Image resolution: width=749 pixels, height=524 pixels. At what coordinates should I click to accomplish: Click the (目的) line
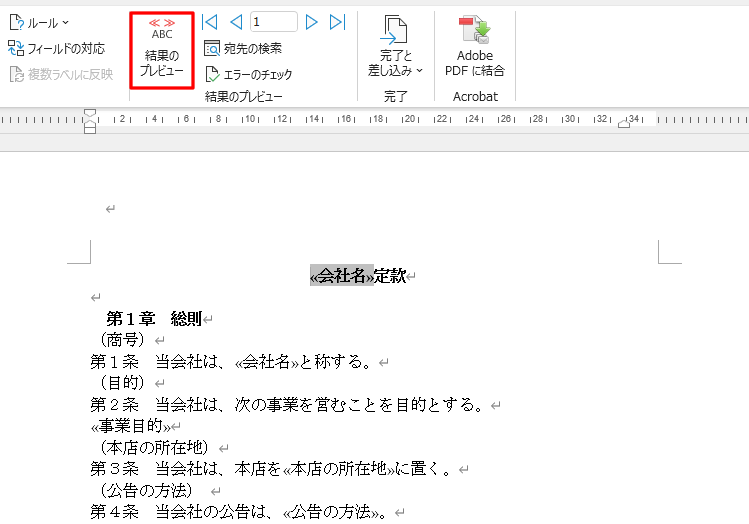(x=122, y=383)
